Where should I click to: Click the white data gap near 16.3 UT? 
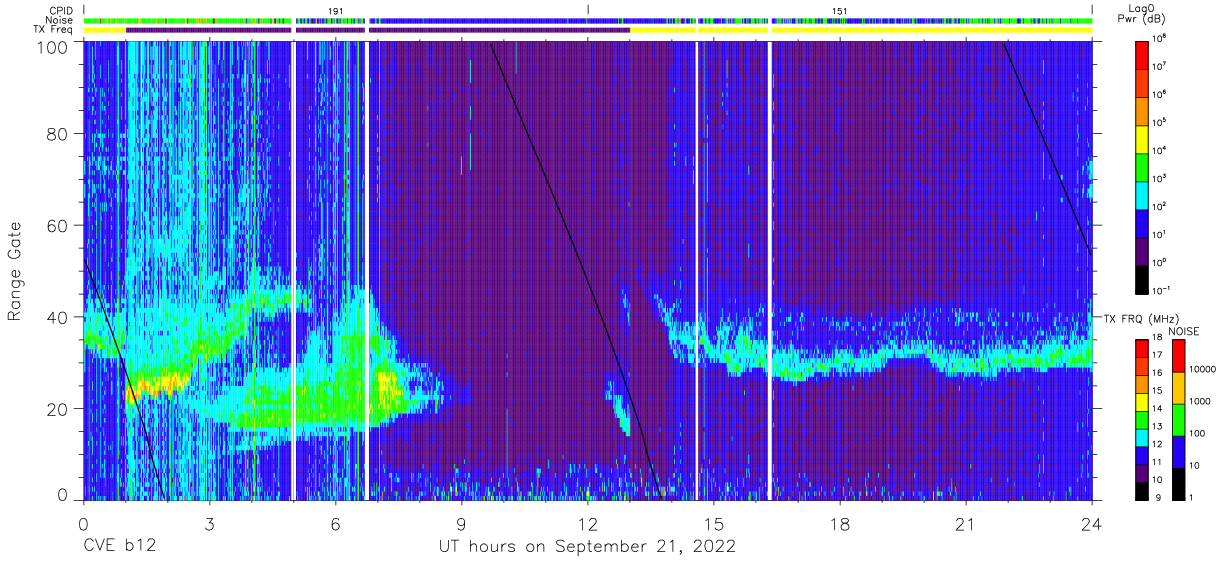(769, 270)
